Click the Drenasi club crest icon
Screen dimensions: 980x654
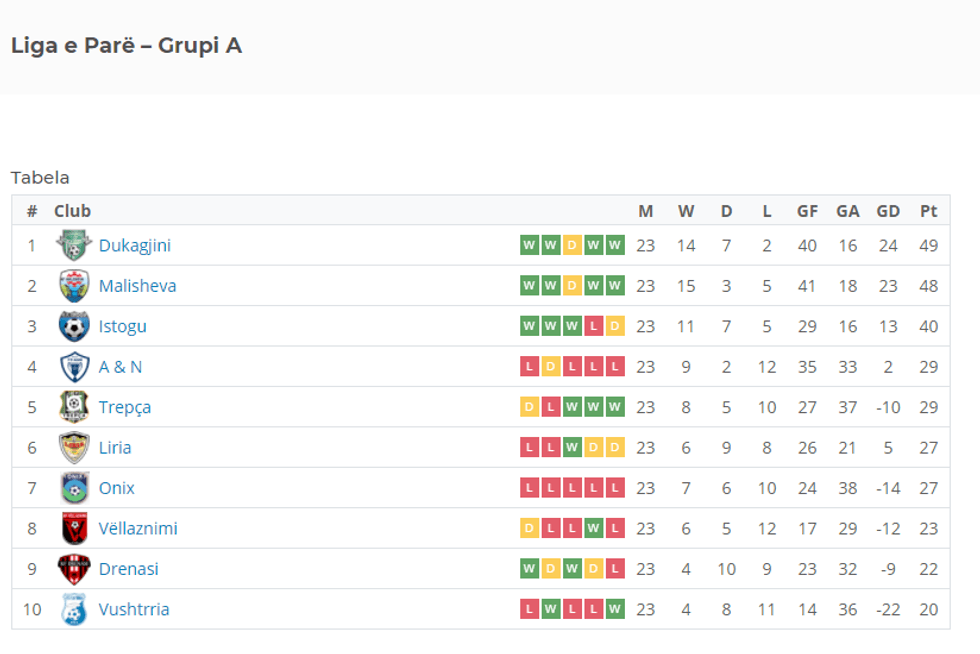tap(74, 569)
